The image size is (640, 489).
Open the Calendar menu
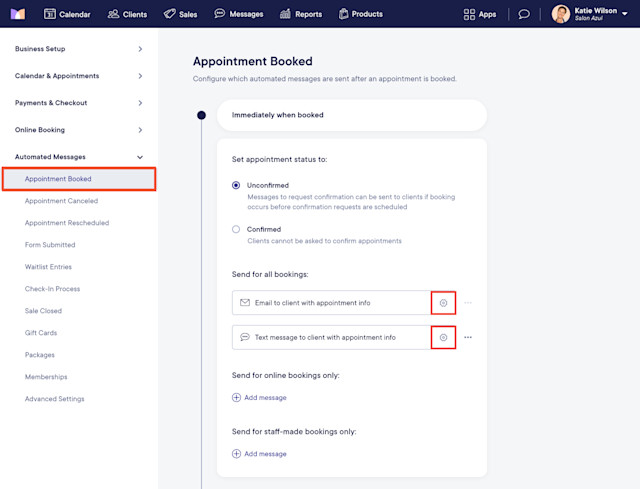tap(67, 14)
